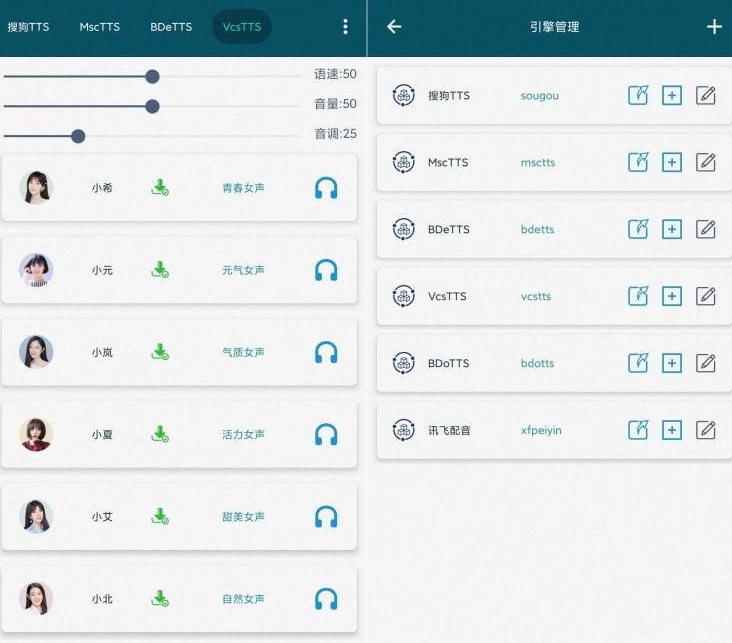Share the 讯飞配音 engine entry
732x643 pixels.
pos(638,430)
